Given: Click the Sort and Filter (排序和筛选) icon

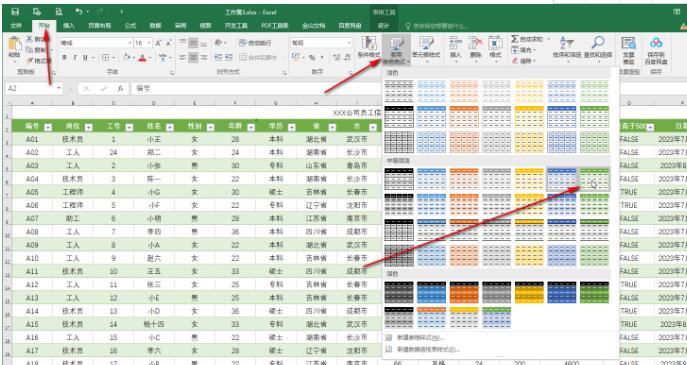Looking at the screenshot, I should point(567,43).
